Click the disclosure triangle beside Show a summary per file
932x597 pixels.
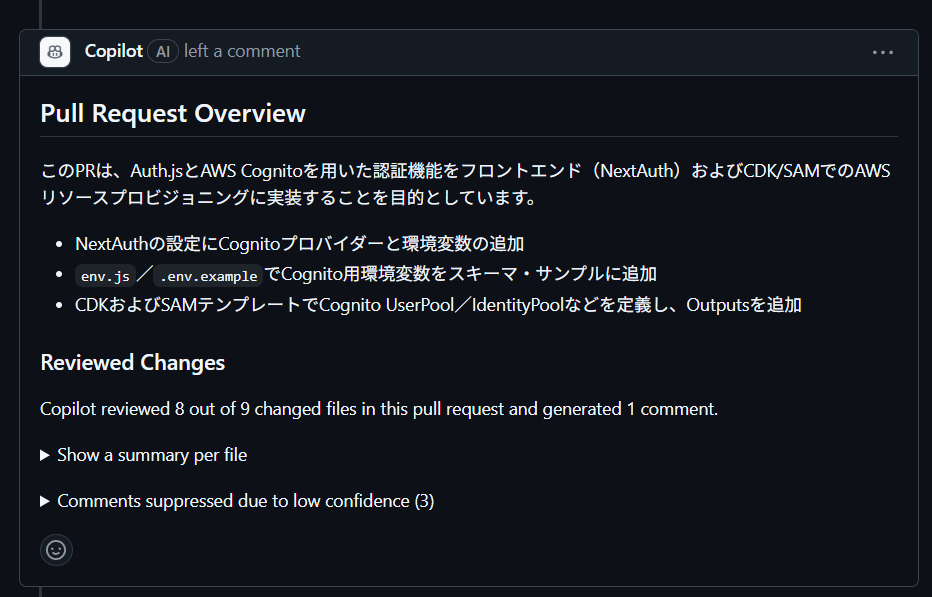click(45, 455)
